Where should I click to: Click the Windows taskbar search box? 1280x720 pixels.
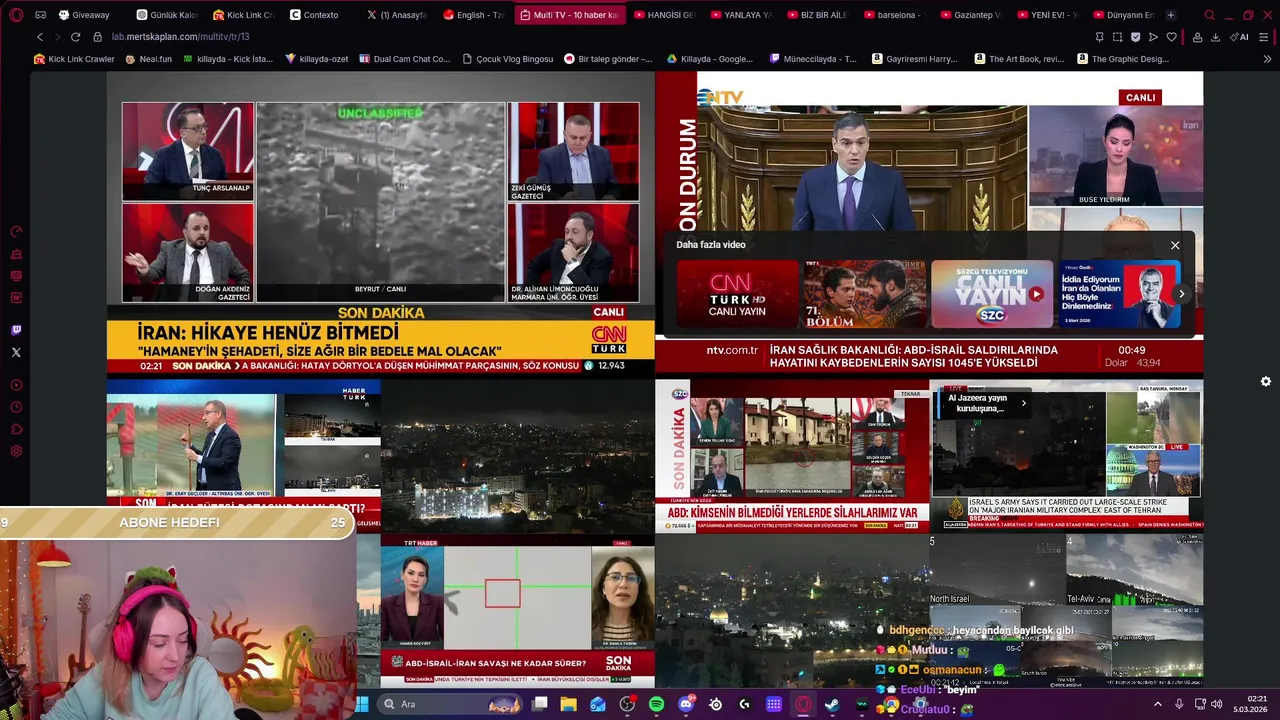click(450, 704)
